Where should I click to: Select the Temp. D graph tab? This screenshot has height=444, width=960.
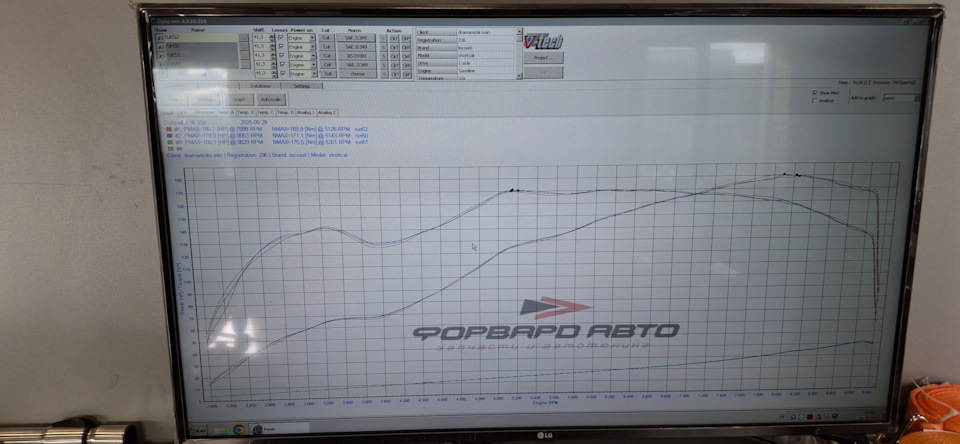[286, 113]
